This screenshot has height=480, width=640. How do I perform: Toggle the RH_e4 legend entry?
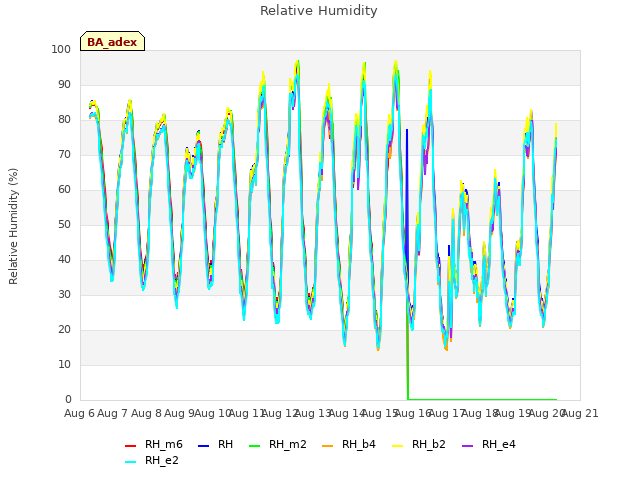coord(489,444)
